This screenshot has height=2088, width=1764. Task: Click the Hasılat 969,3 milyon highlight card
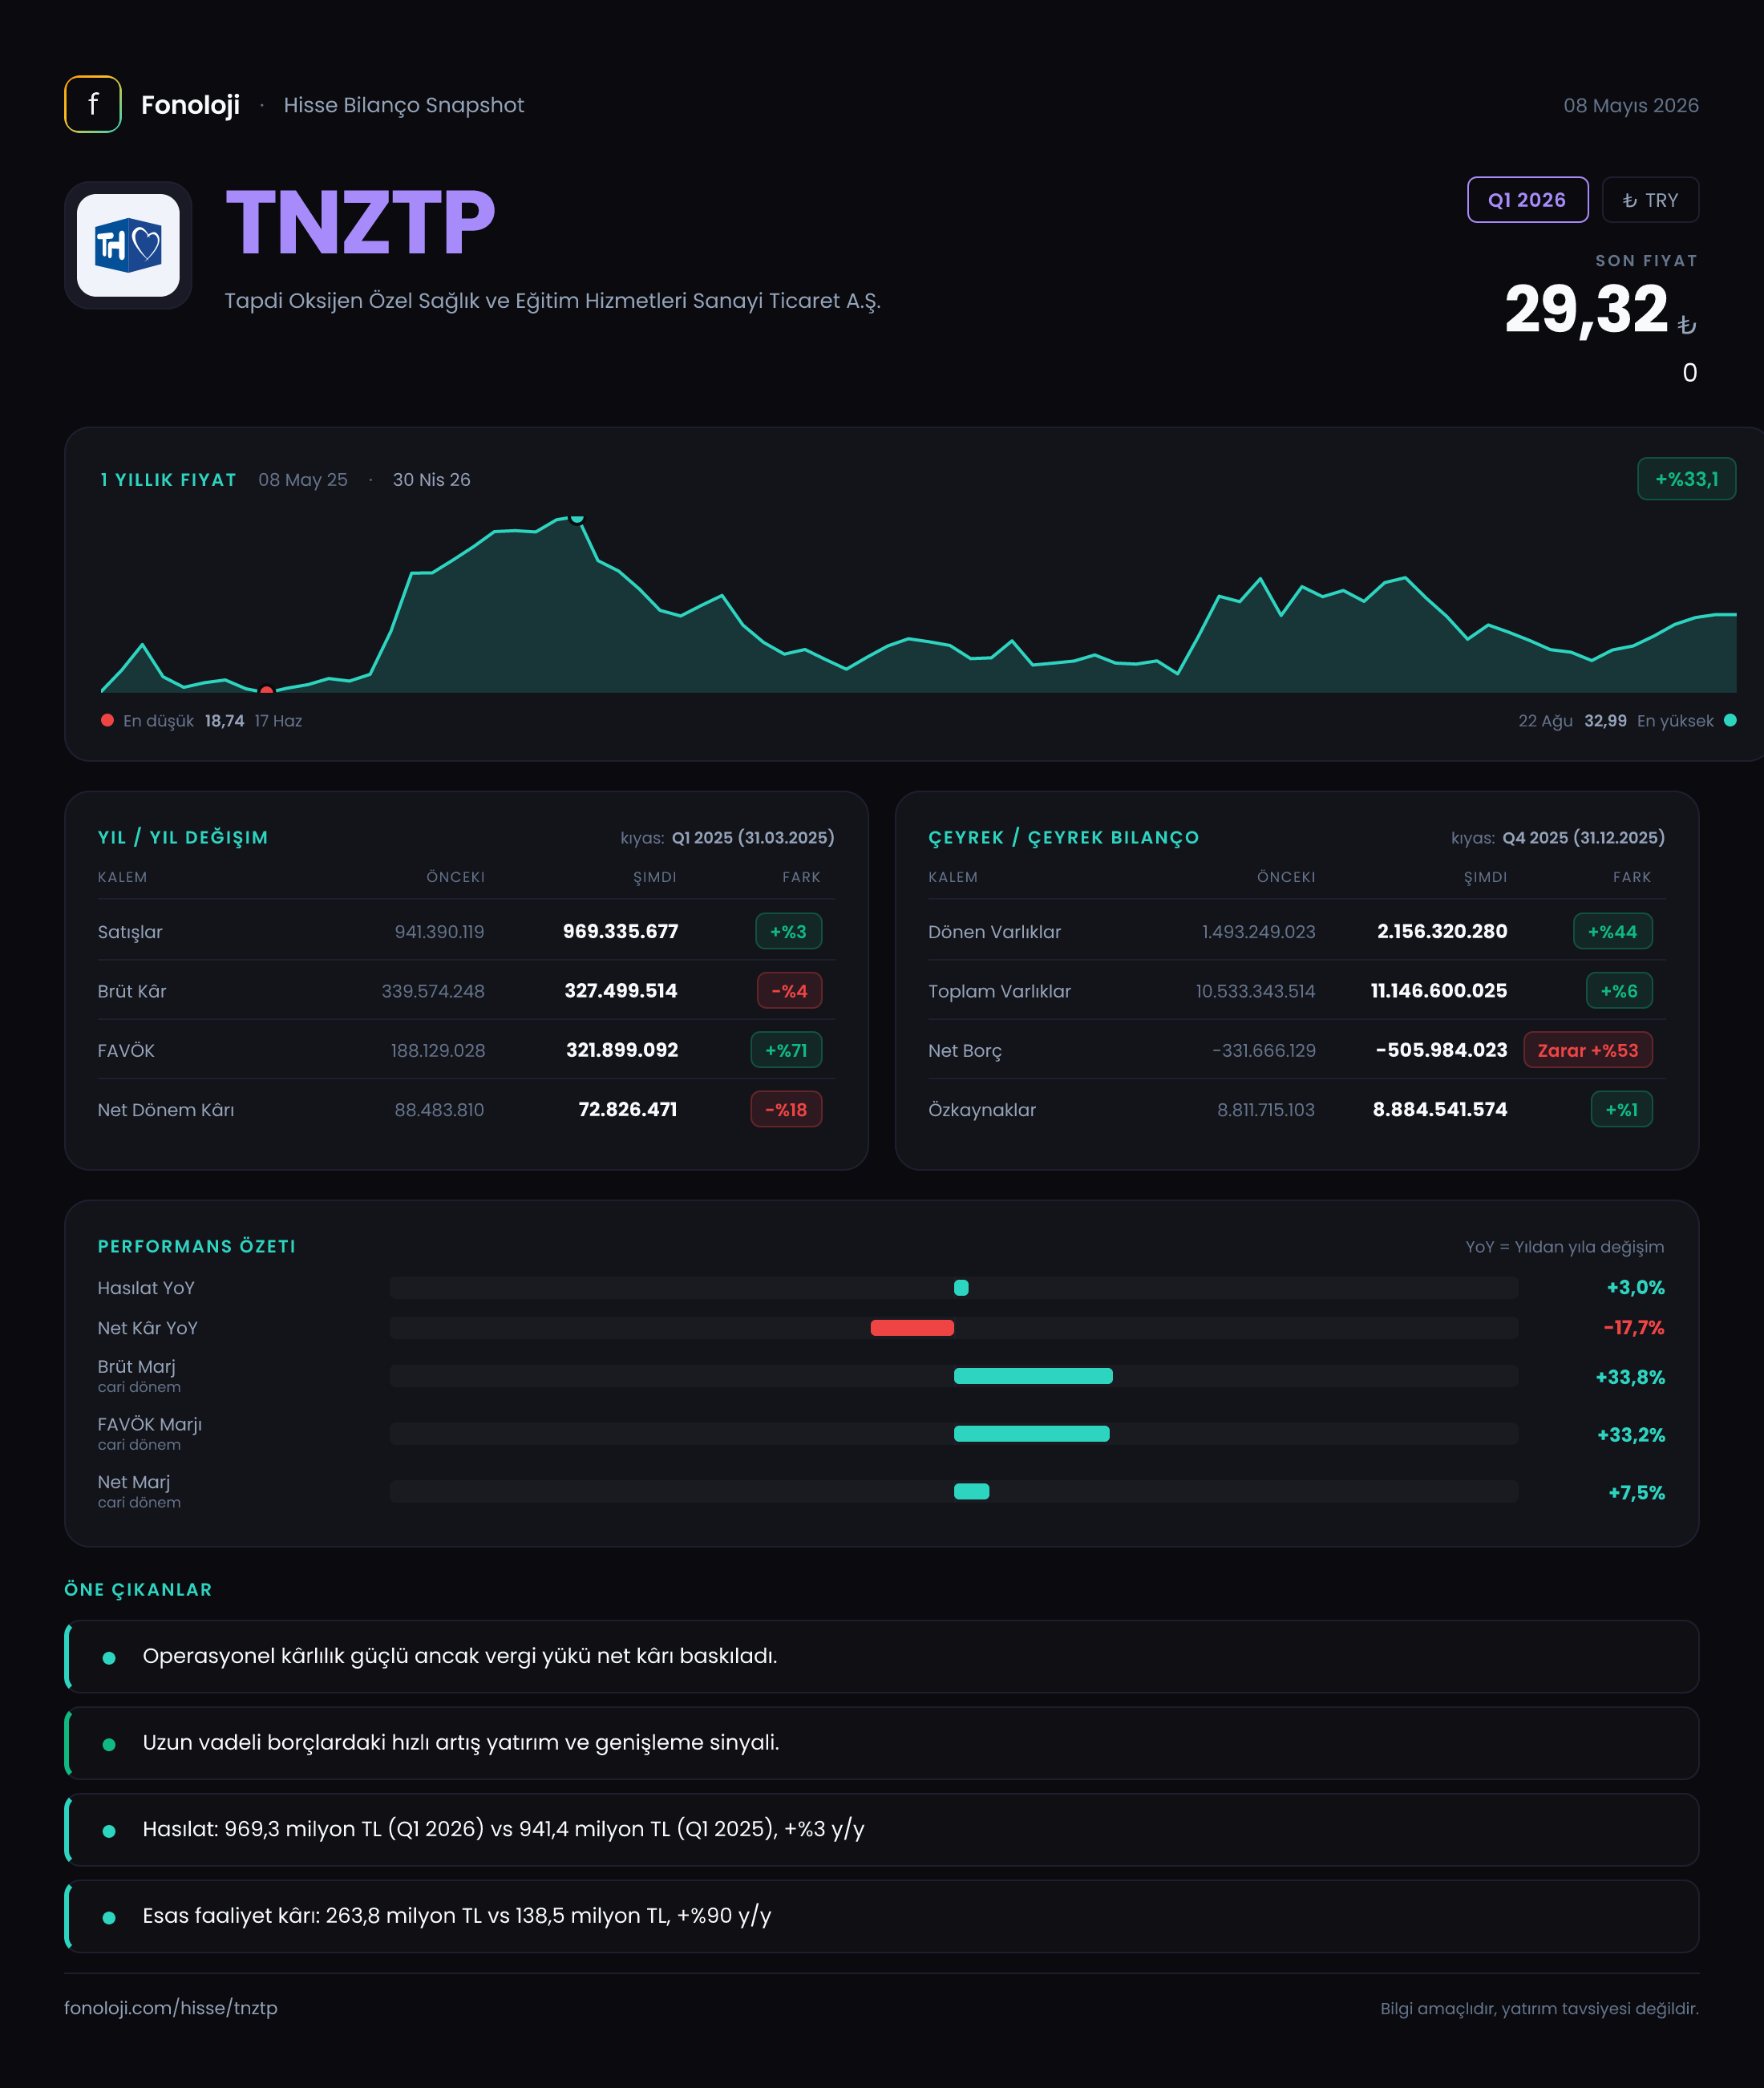(x=882, y=1829)
